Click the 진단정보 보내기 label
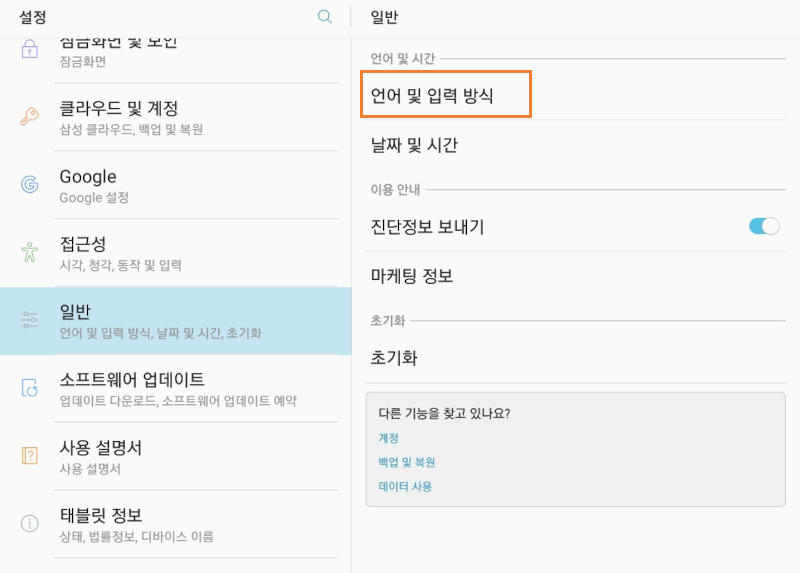The width and height of the screenshot is (800, 573). tap(427, 227)
